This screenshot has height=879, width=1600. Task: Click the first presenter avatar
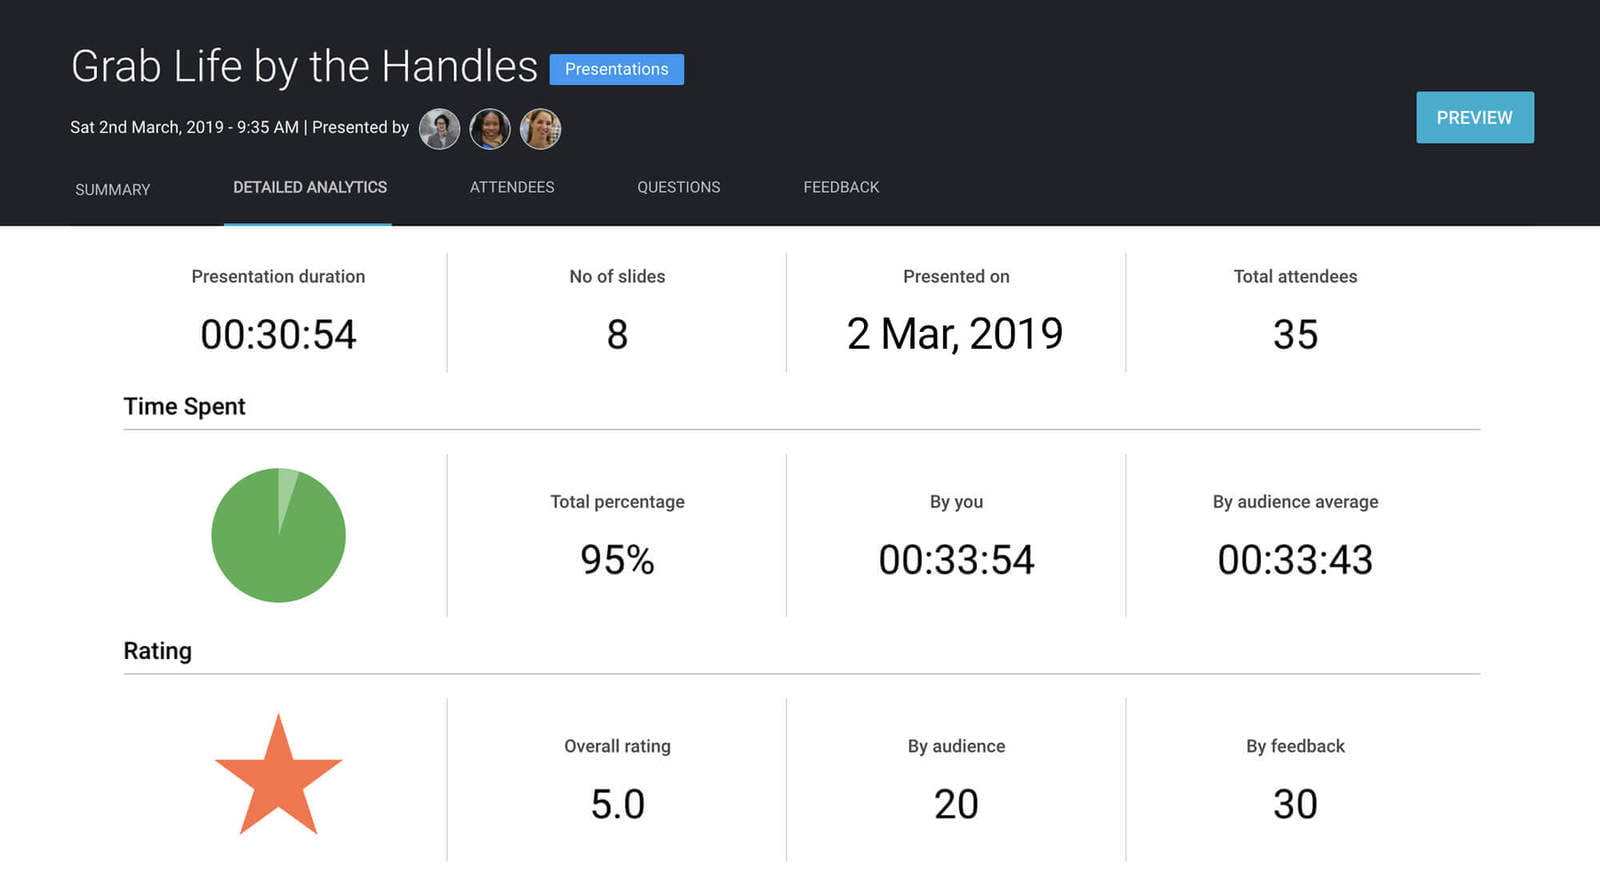tap(439, 129)
